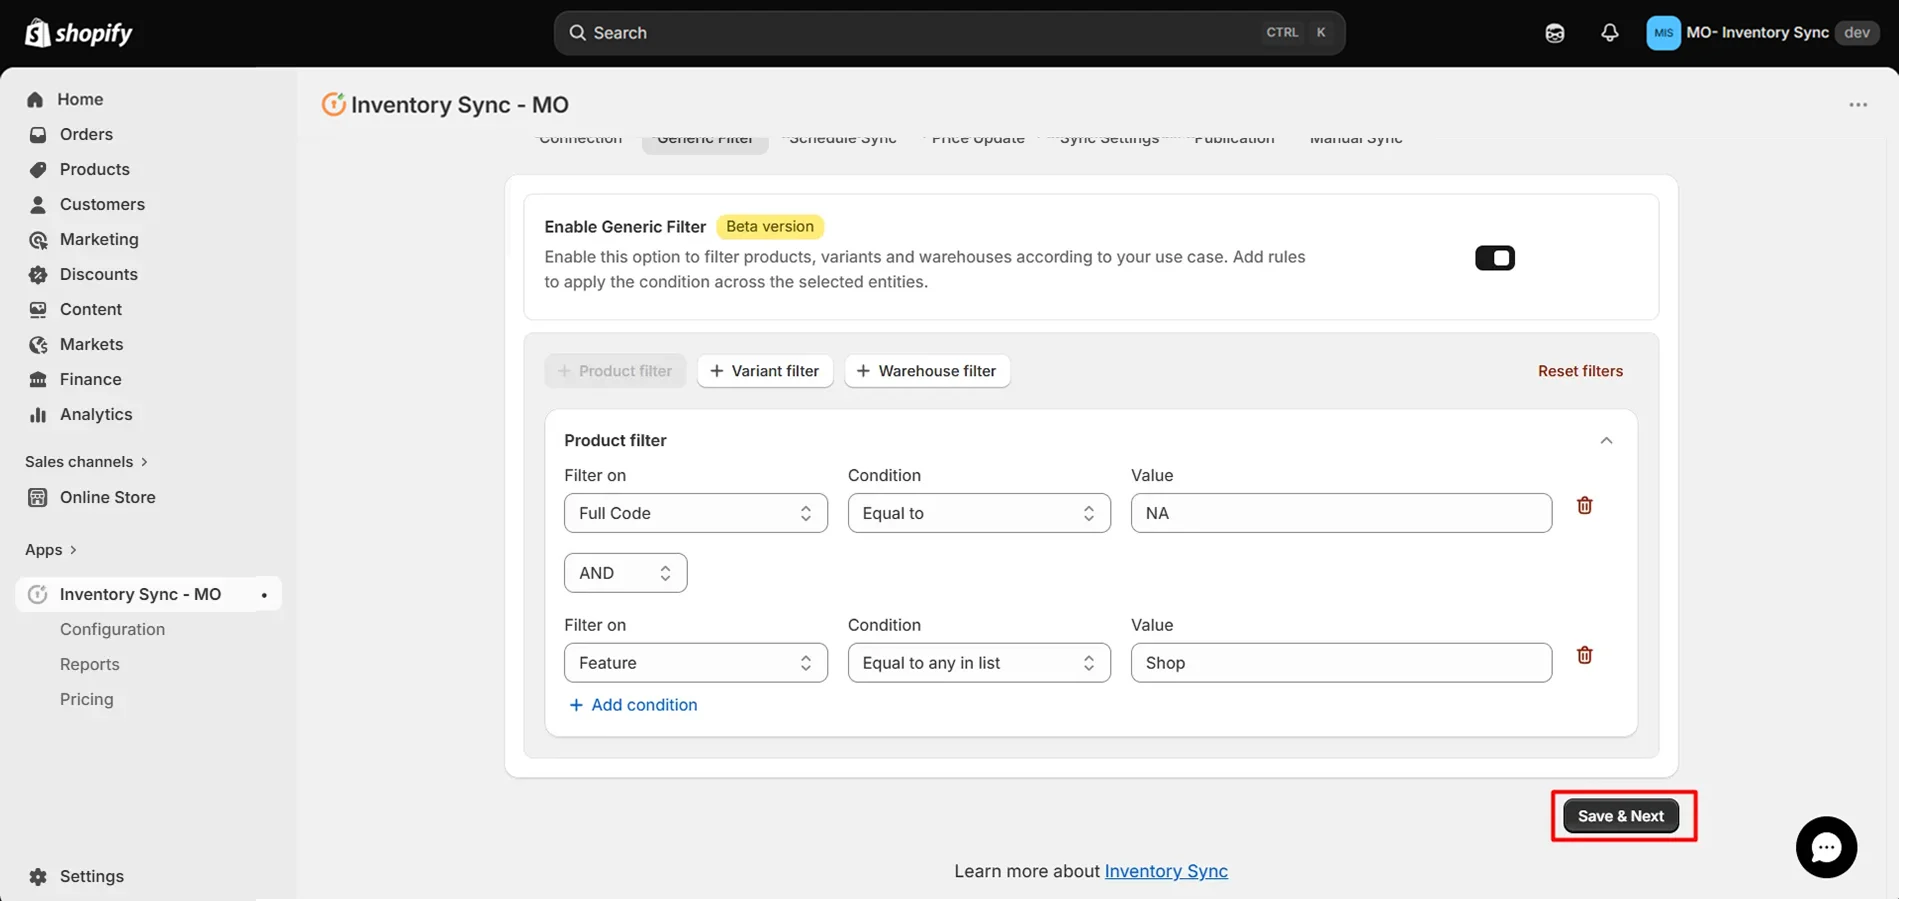Open Products via its tag icon

38,169
